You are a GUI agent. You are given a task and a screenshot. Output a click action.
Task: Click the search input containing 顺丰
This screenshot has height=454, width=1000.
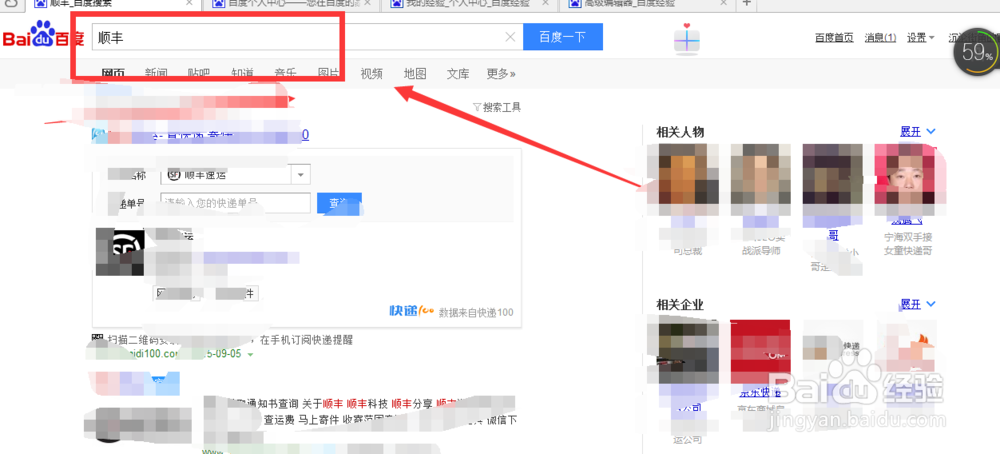307,37
